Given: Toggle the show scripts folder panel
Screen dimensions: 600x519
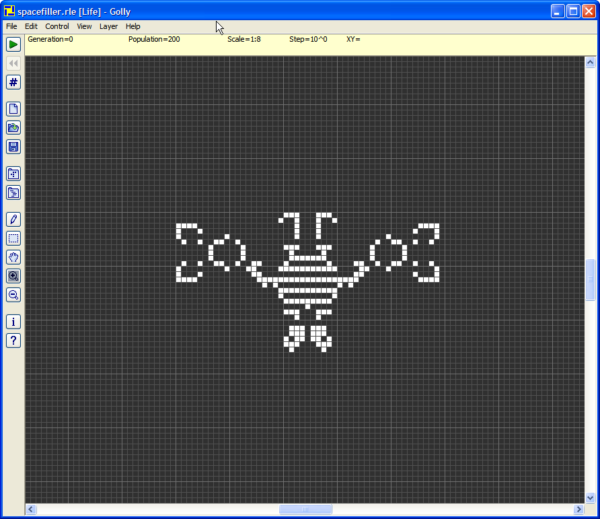Looking at the screenshot, I should click(13, 193).
